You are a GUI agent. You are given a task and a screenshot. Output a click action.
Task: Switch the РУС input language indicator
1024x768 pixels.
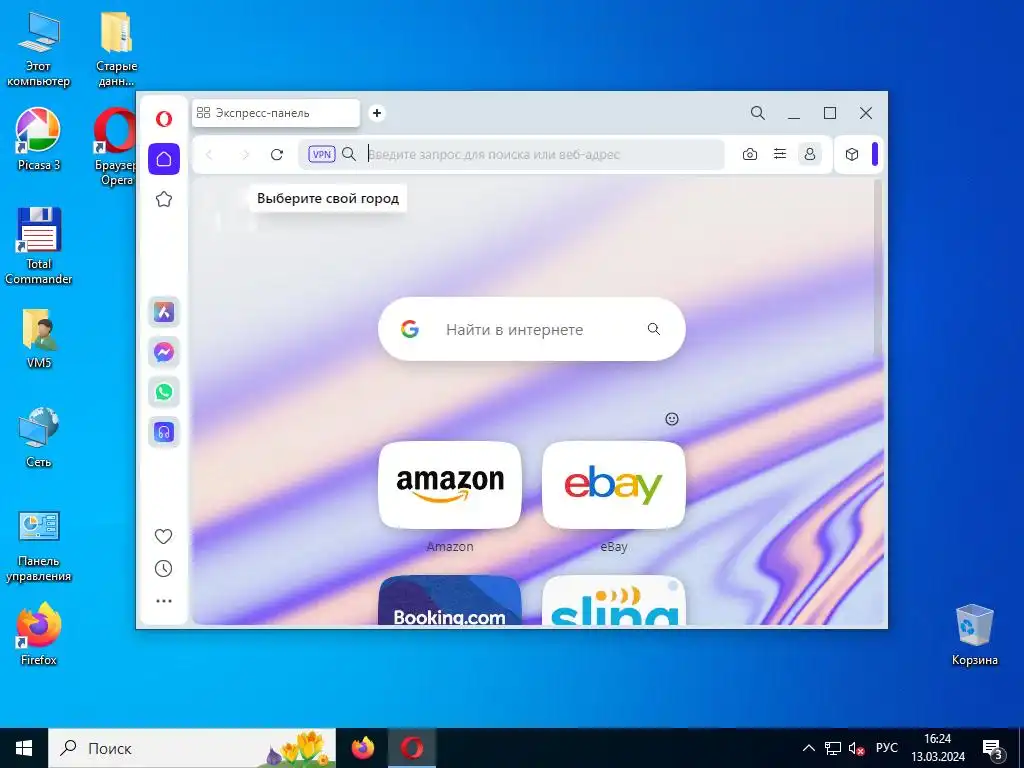887,748
